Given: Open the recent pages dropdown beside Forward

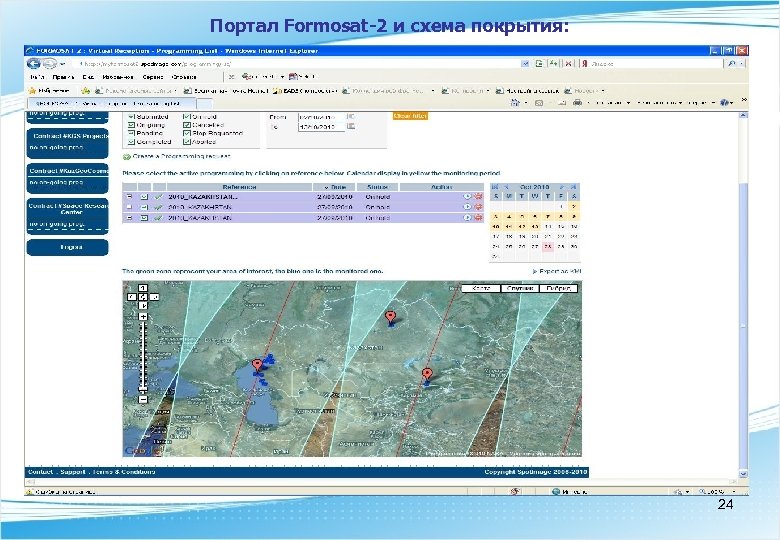Looking at the screenshot, I should [62, 64].
